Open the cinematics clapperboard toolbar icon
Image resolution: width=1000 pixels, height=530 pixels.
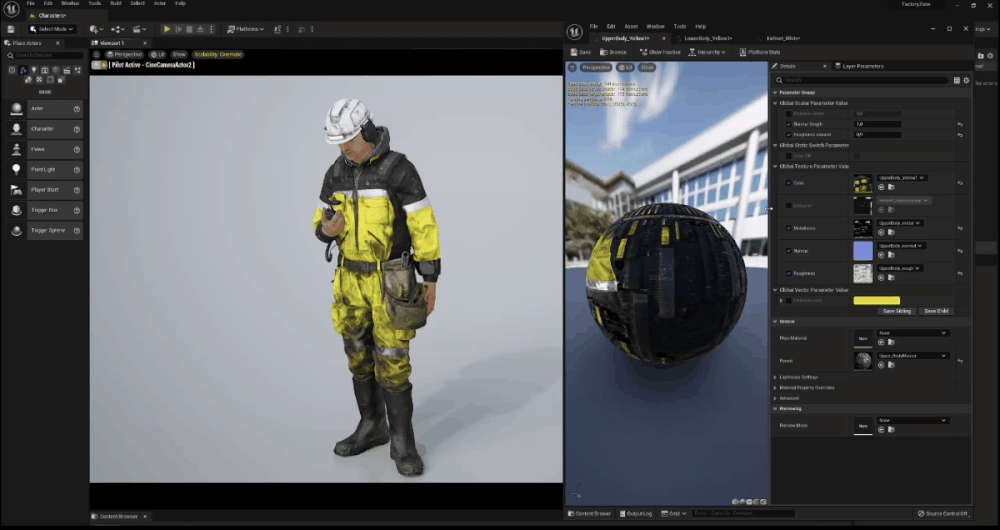(137, 29)
